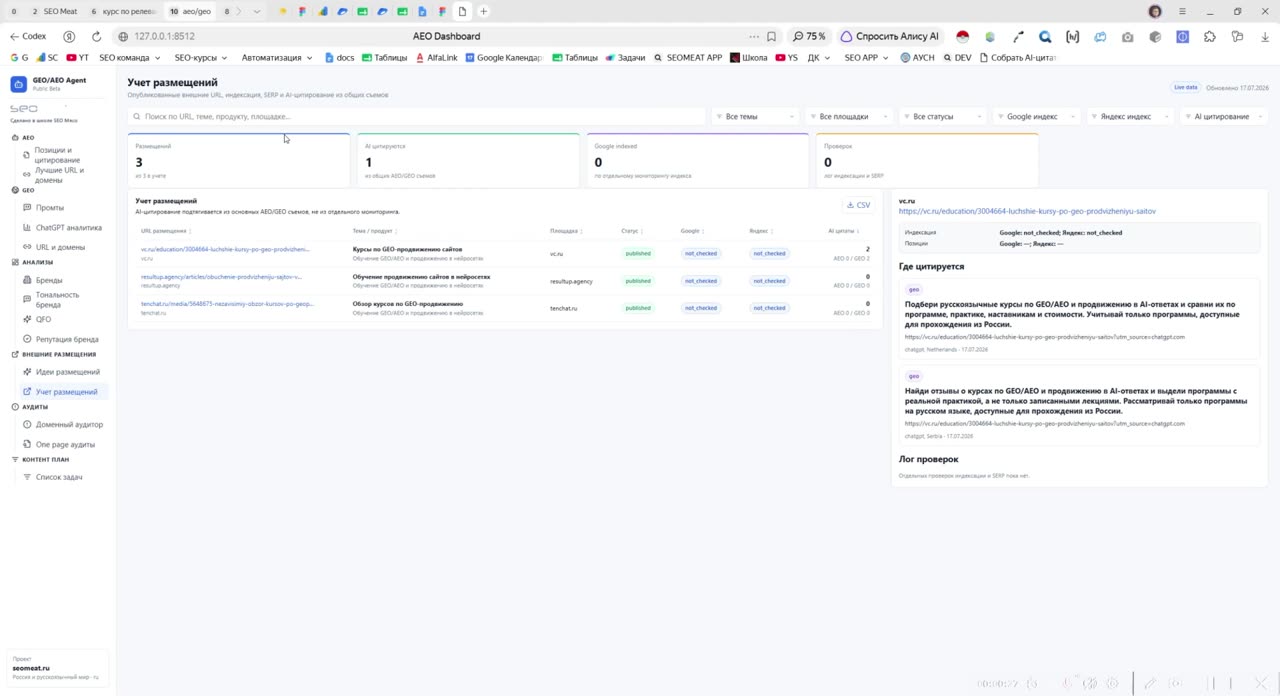Click the browser address bar 127.0.0.1:8512

tap(165, 36)
